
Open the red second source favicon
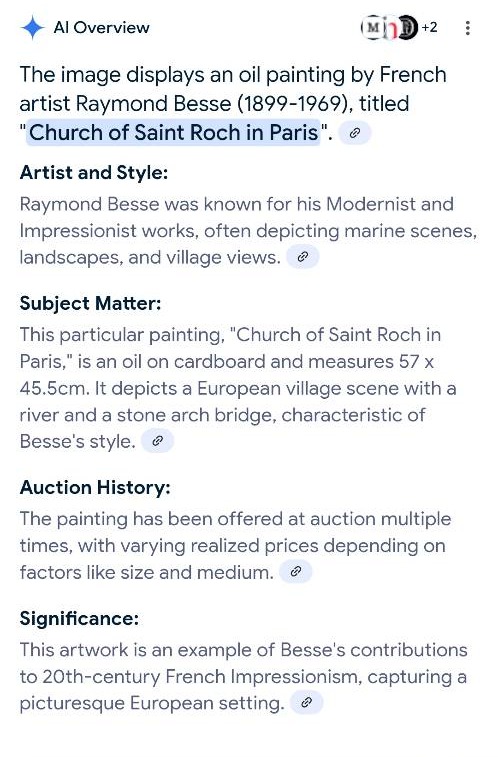pyautogui.click(x=391, y=29)
